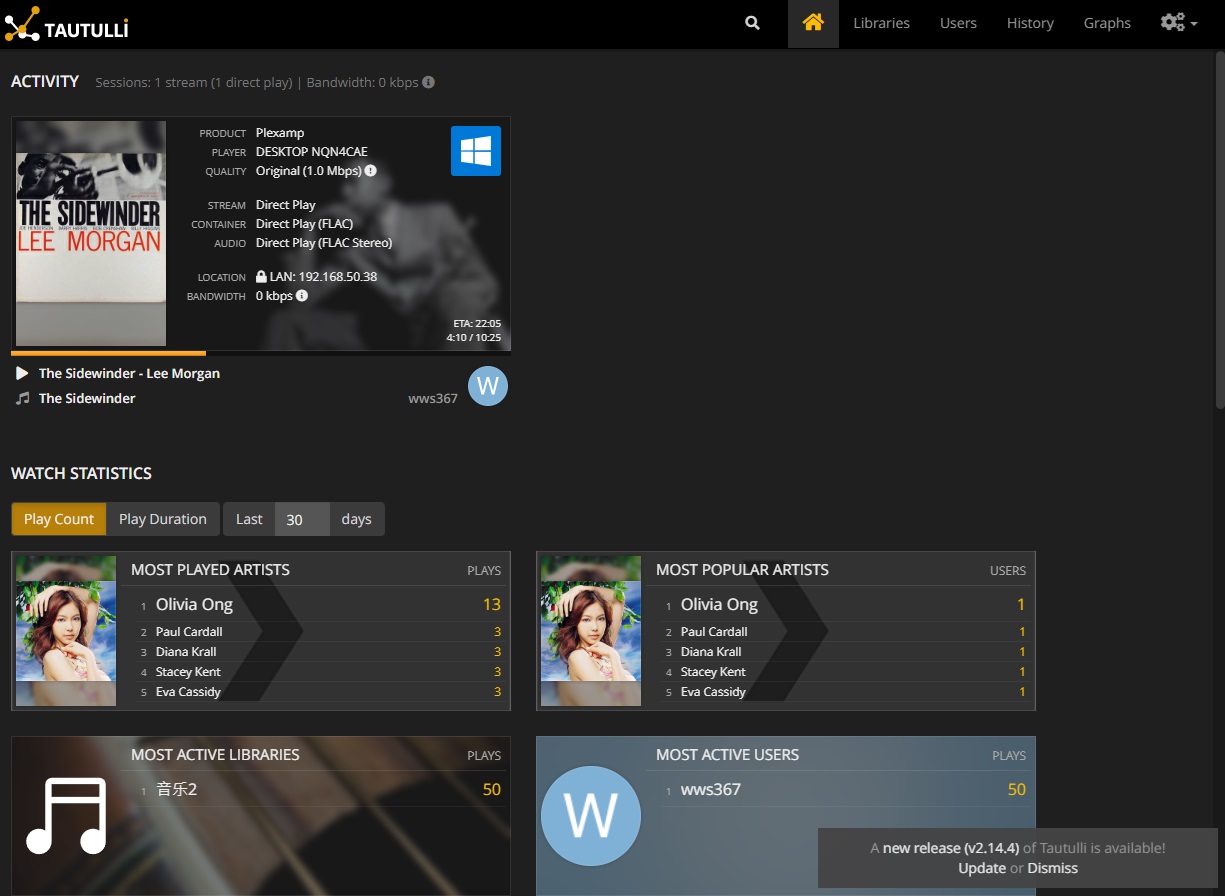
Task: Click Update link in release notification
Action: pyautogui.click(x=981, y=868)
